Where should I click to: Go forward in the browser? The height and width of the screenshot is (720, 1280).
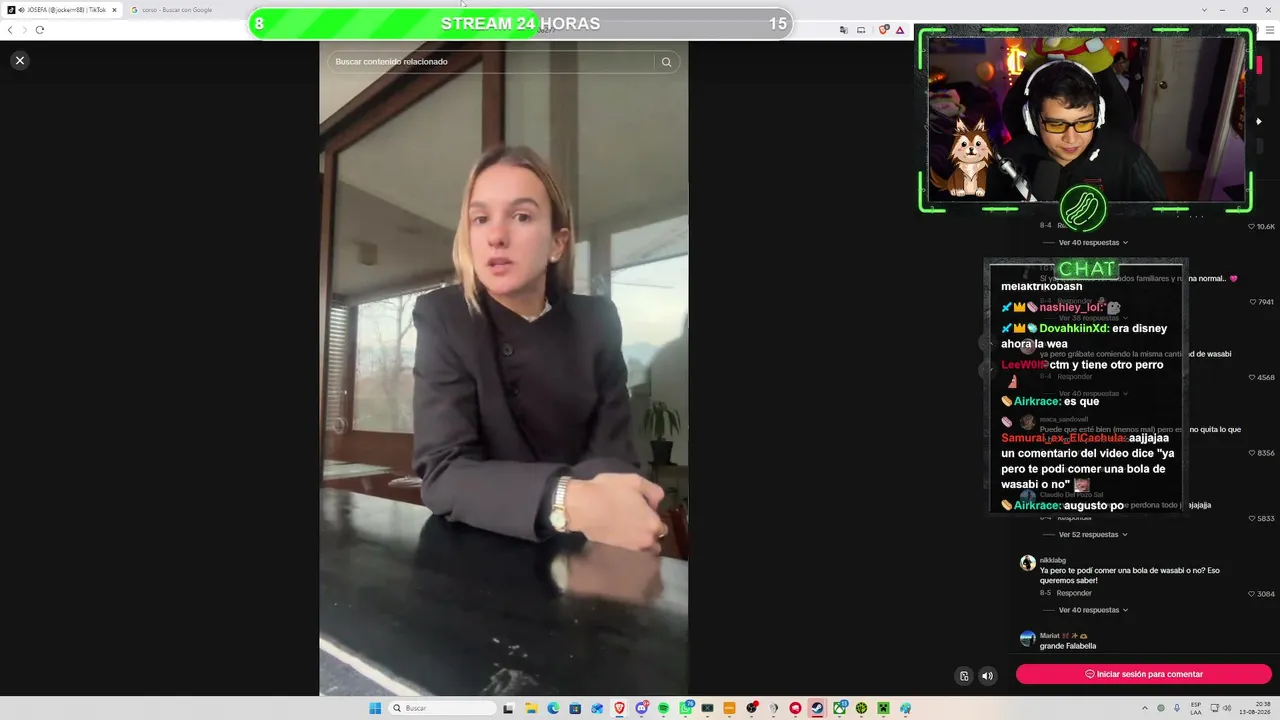click(x=24, y=30)
